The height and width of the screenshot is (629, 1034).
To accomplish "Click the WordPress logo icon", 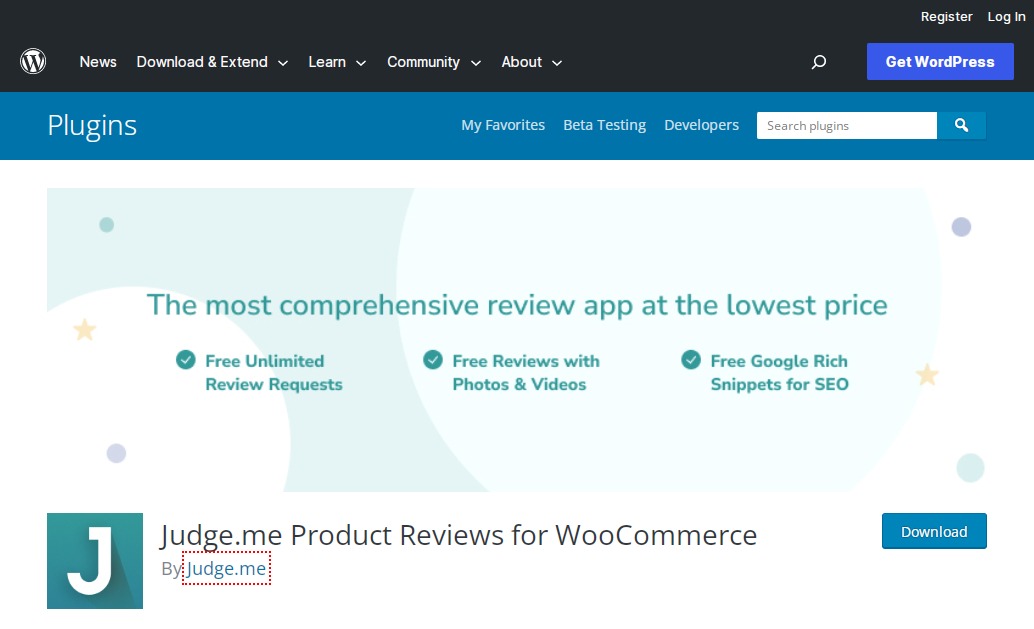I will (x=33, y=61).
